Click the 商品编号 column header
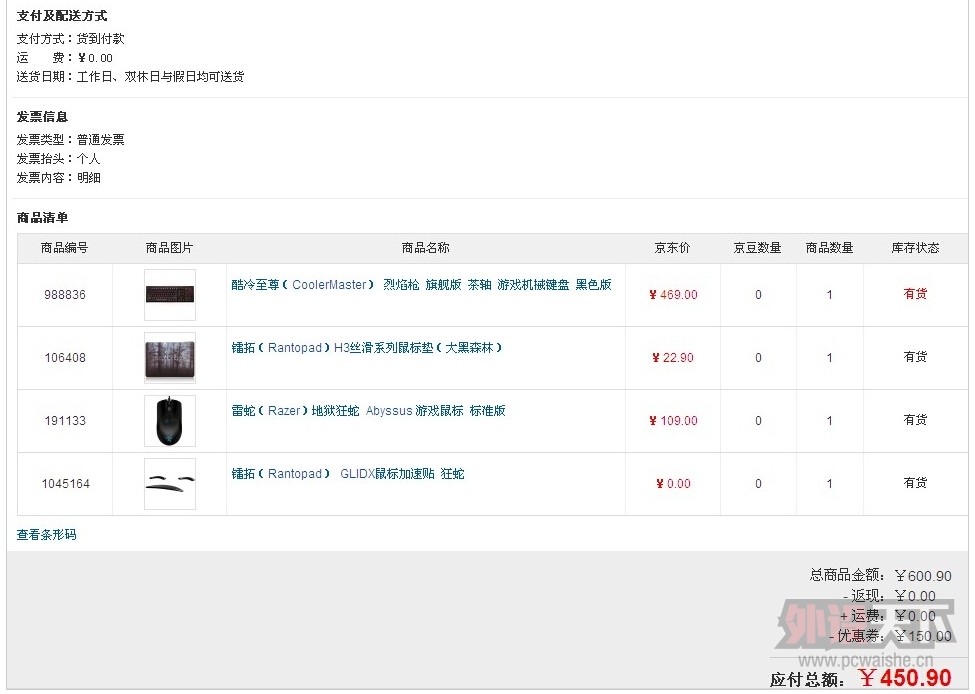Screen dimensions: 975x694 point(65,248)
